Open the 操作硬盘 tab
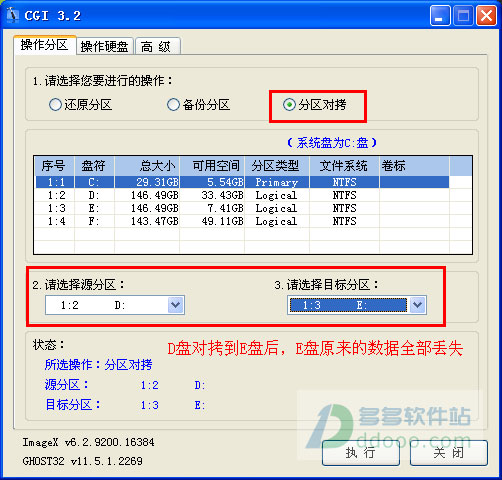This screenshot has width=502, height=480. coord(105,46)
